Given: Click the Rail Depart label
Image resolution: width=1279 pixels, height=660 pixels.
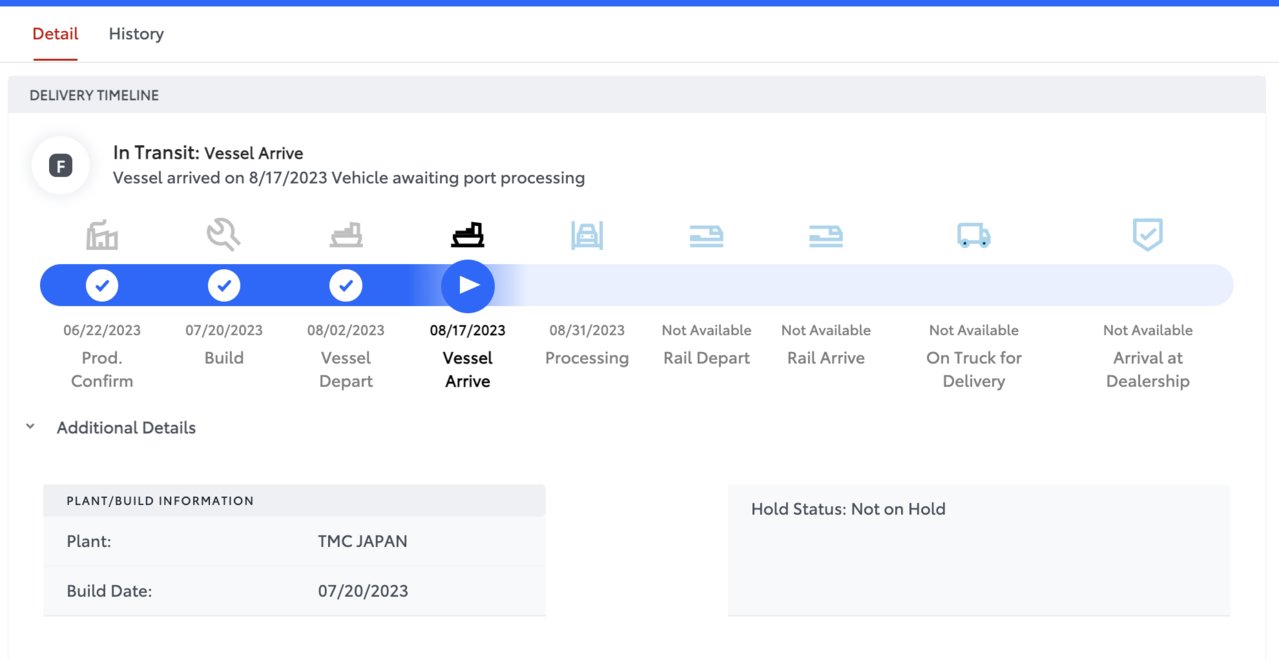Looking at the screenshot, I should click(706, 358).
